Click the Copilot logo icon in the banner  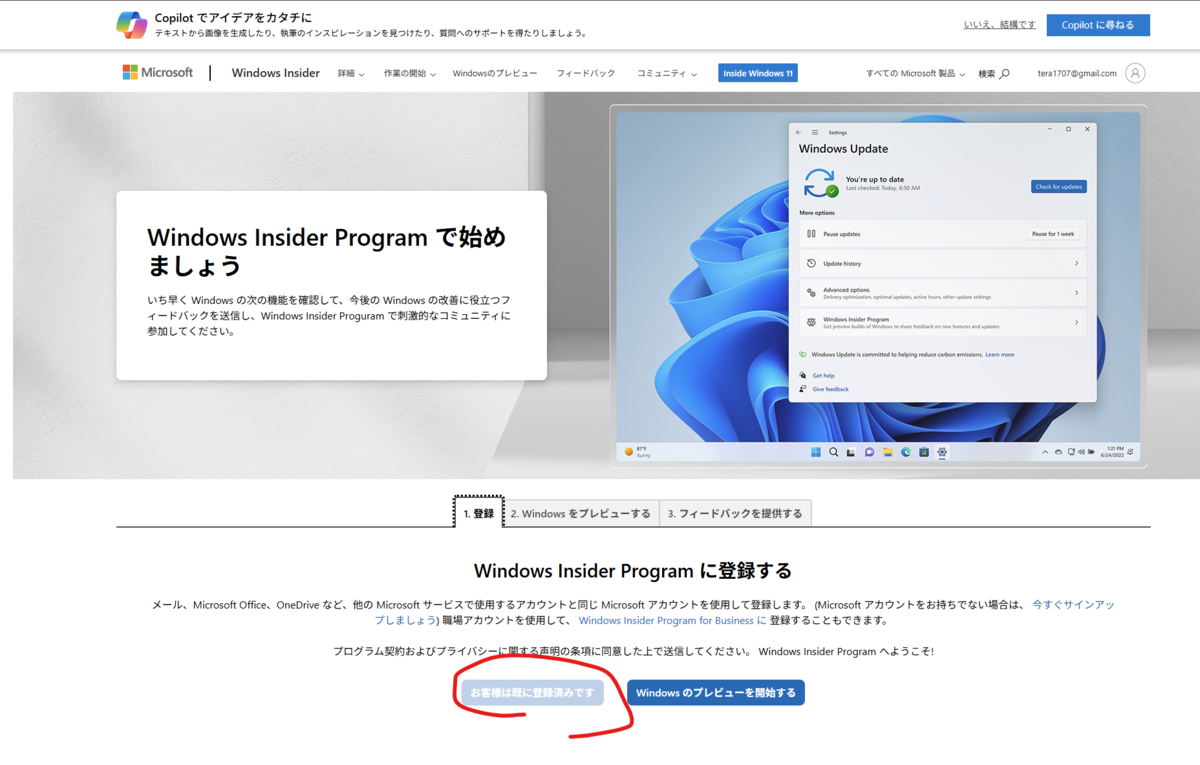tap(131, 25)
